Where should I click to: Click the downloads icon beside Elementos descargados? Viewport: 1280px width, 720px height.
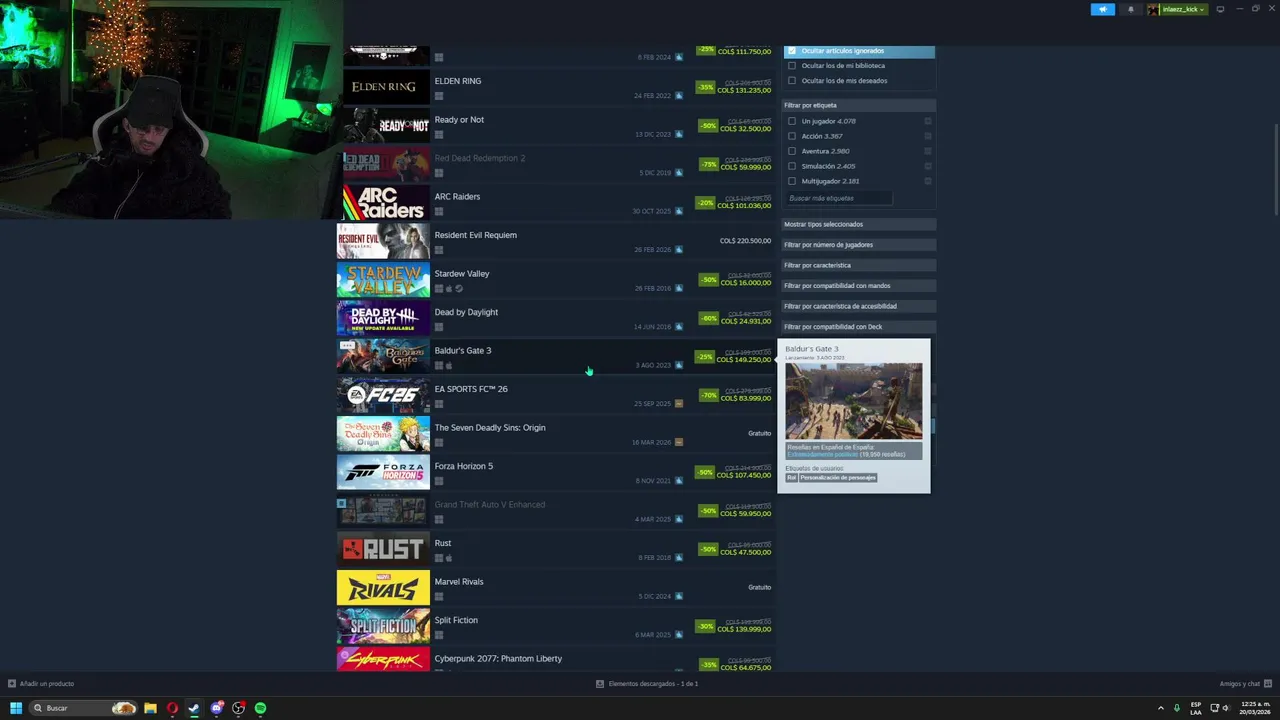tap(600, 684)
